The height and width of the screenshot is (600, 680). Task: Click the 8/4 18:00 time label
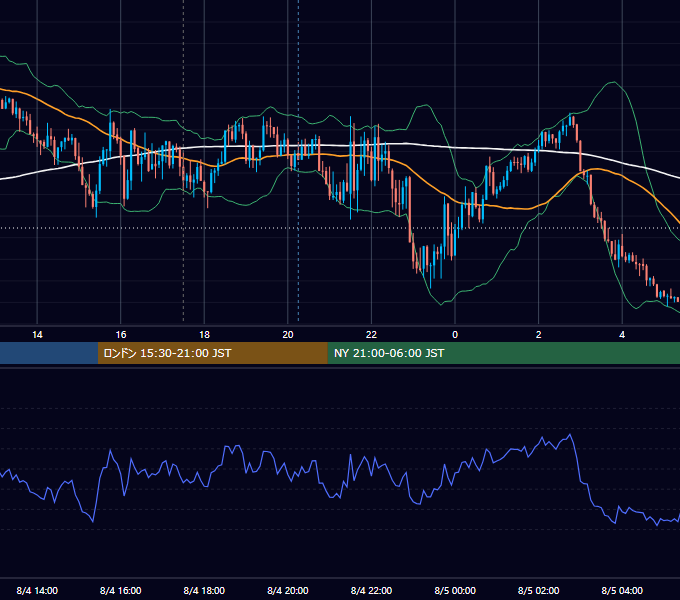204,590
